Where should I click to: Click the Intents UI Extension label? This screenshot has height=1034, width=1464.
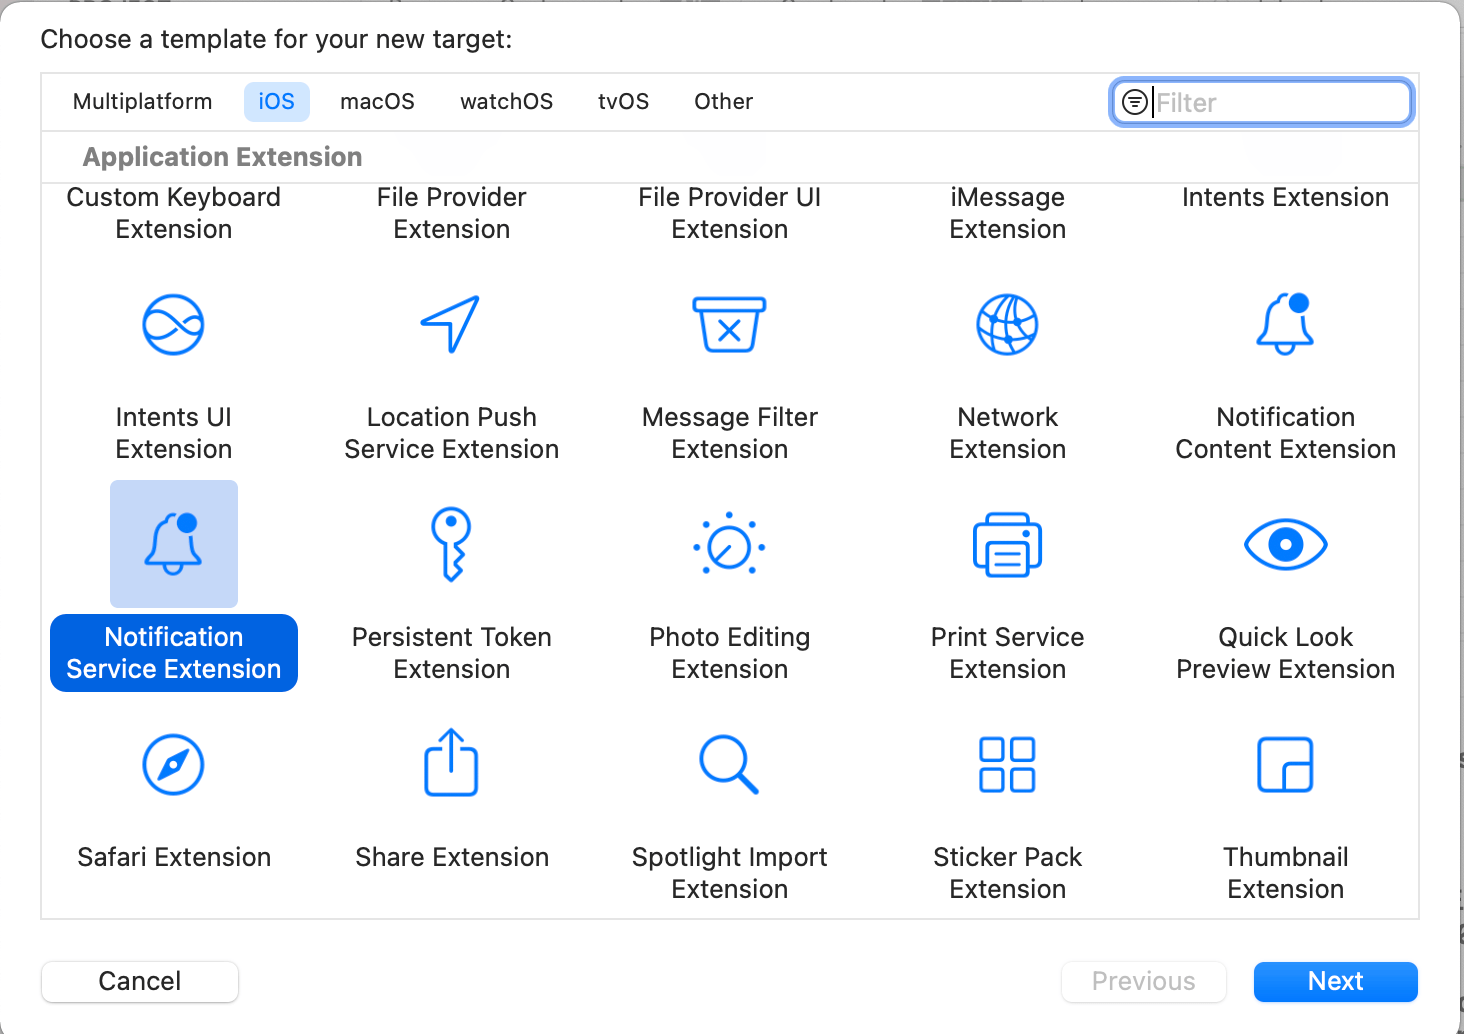(x=174, y=433)
